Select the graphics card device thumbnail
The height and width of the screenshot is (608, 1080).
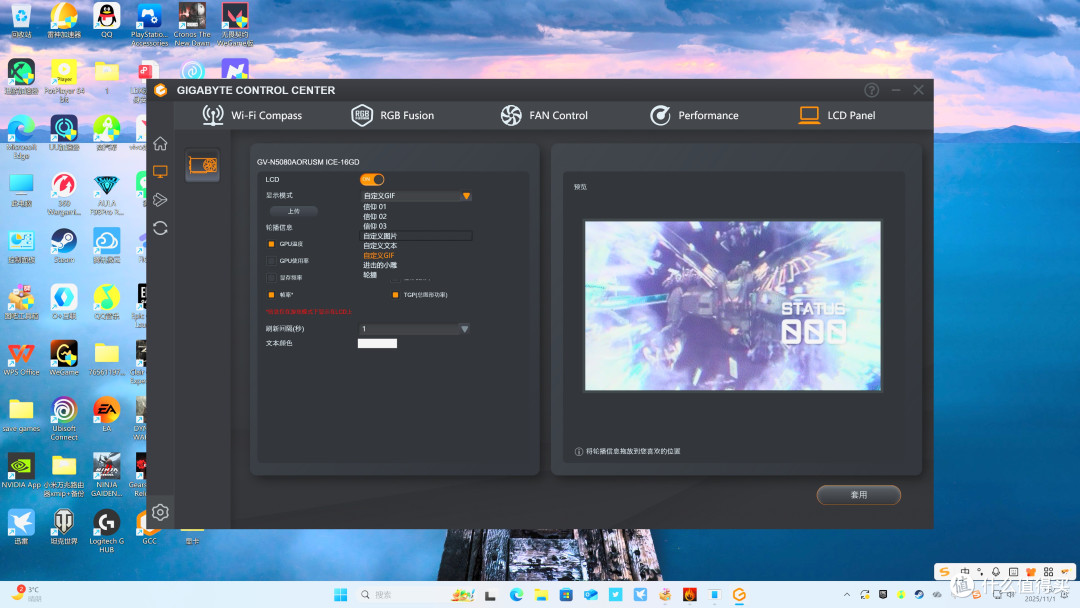point(202,165)
